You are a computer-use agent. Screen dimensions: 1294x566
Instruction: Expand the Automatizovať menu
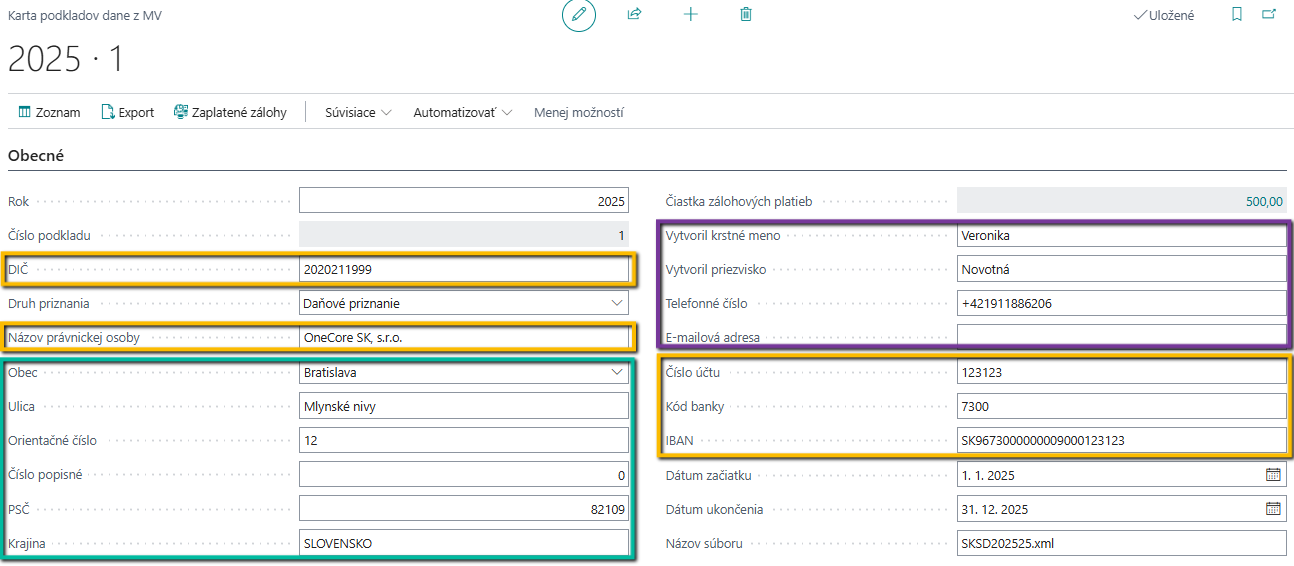[462, 112]
